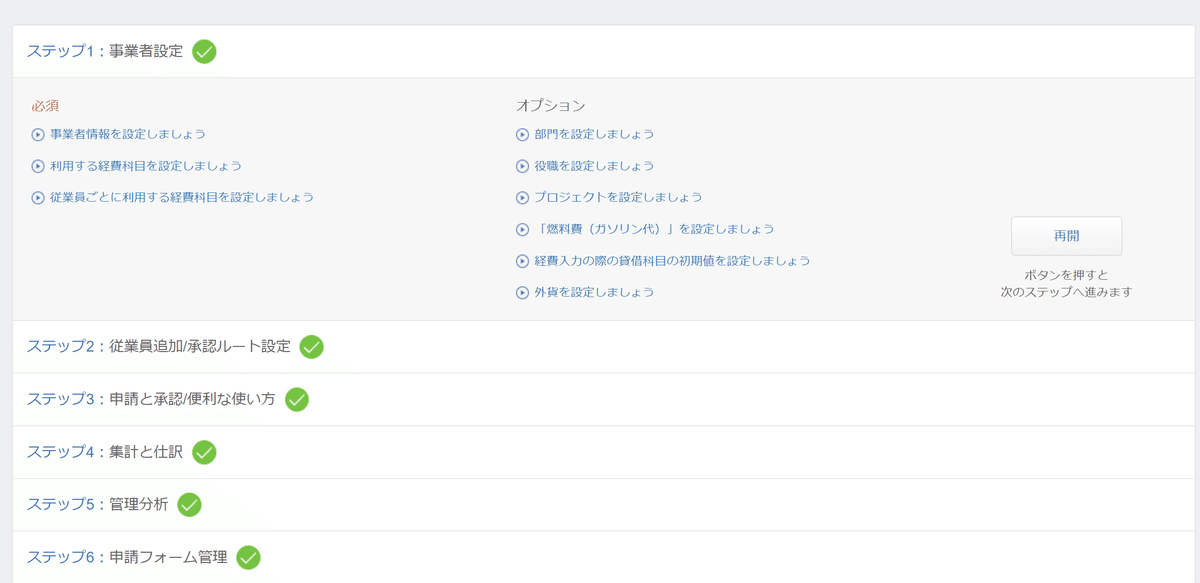Click play icon beside 利用する経費科目を設定しましょう
The width and height of the screenshot is (1200, 583).
pos(38,166)
